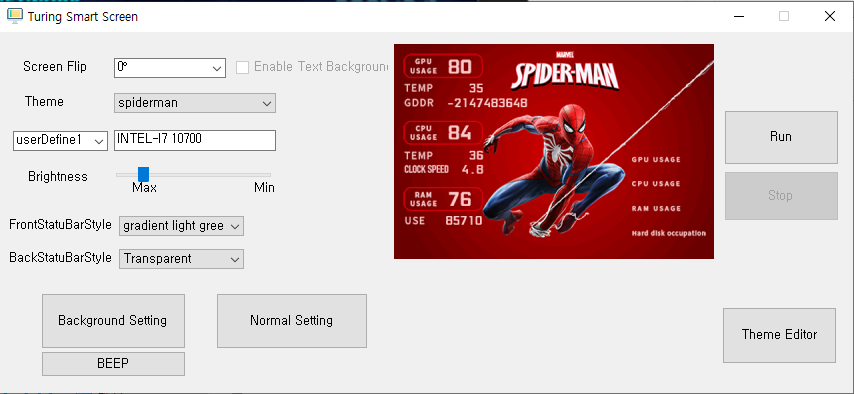This screenshot has height=394, width=854.
Task: Open the BackStatuBarStyle Transparent dropdown
Action: point(181,259)
